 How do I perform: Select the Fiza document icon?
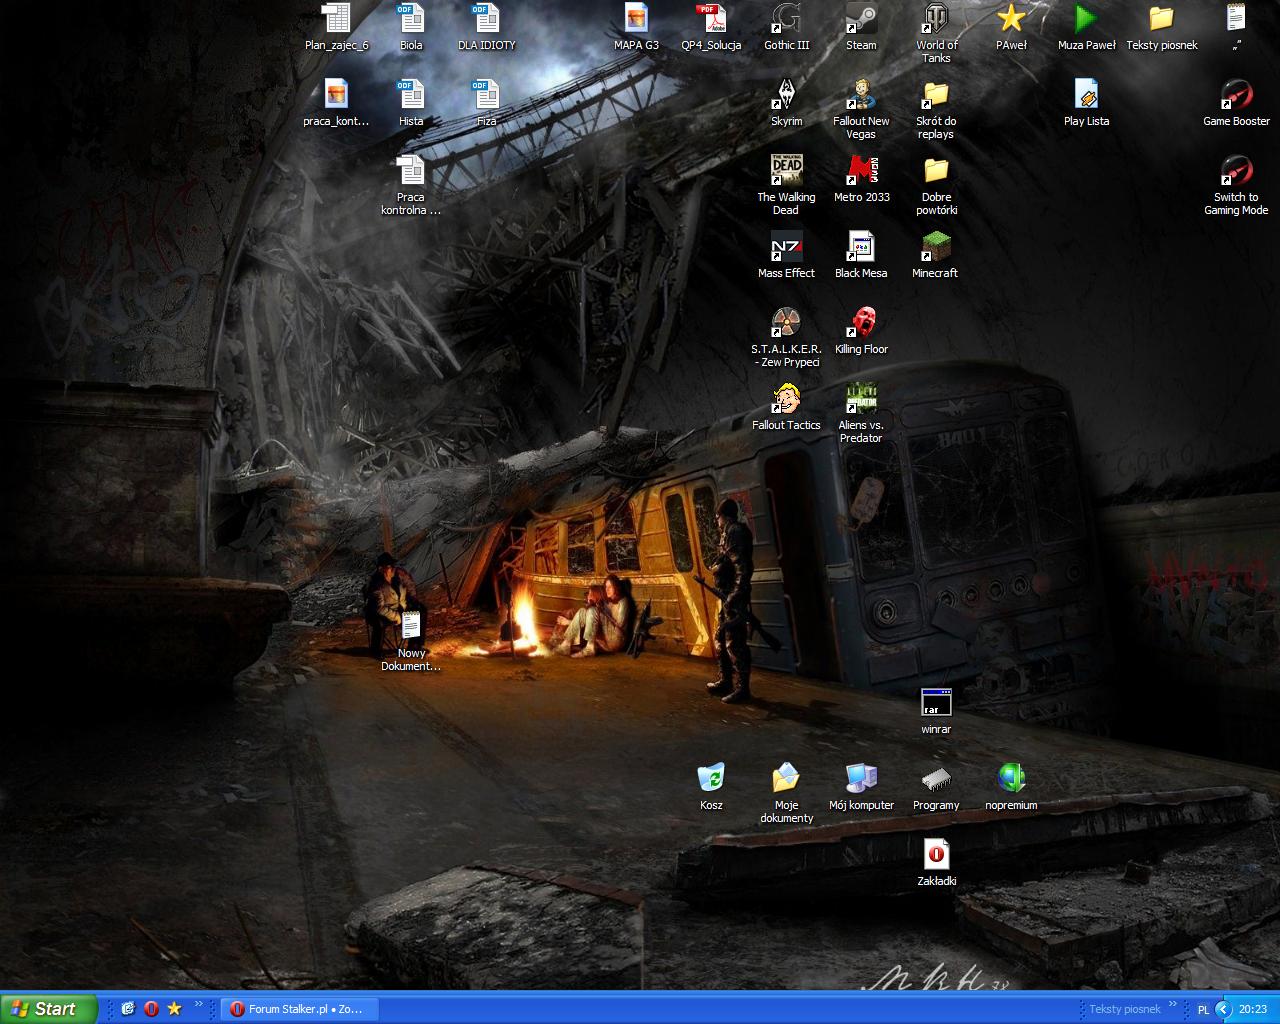[486, 95]
